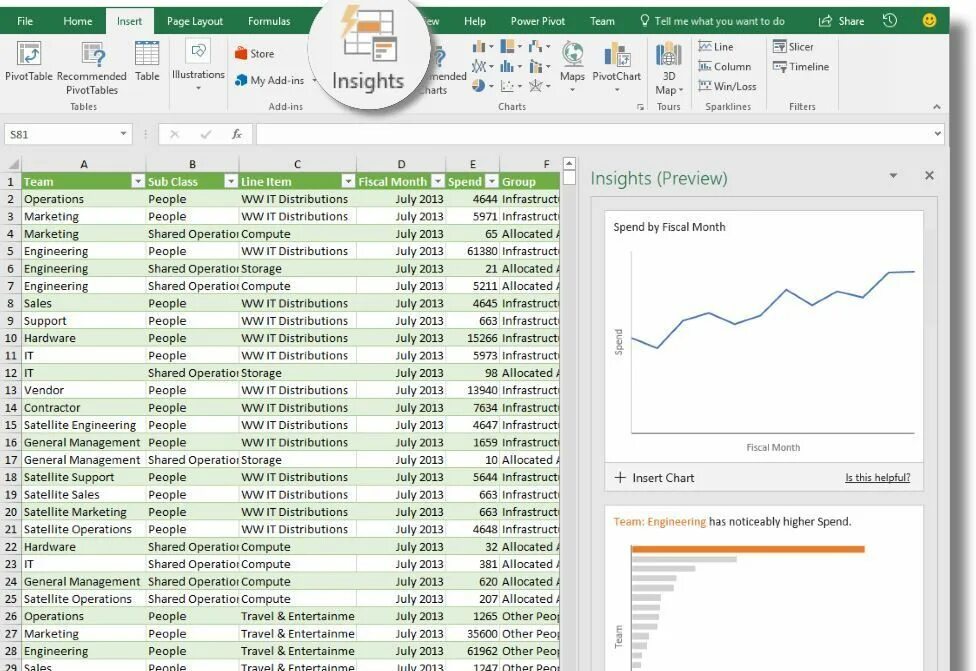Open My Add-ins
This screenshot has height=671, width=976.
[270, 80]
